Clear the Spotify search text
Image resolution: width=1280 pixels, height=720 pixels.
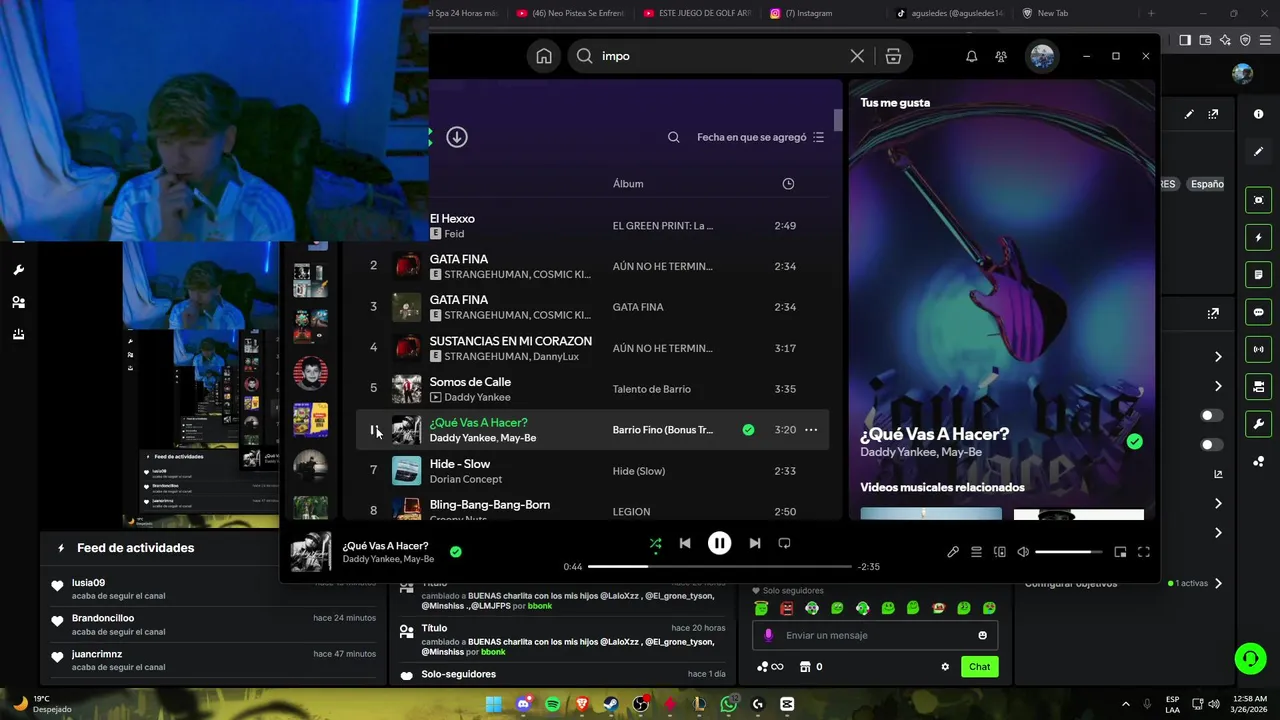(857, 56)
